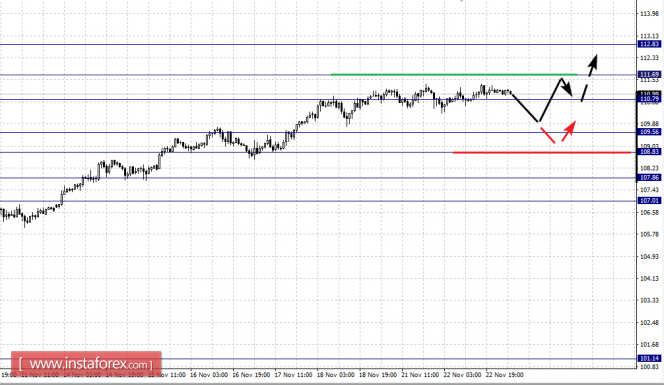Select the 107.86 price level label

pos(649,178)
